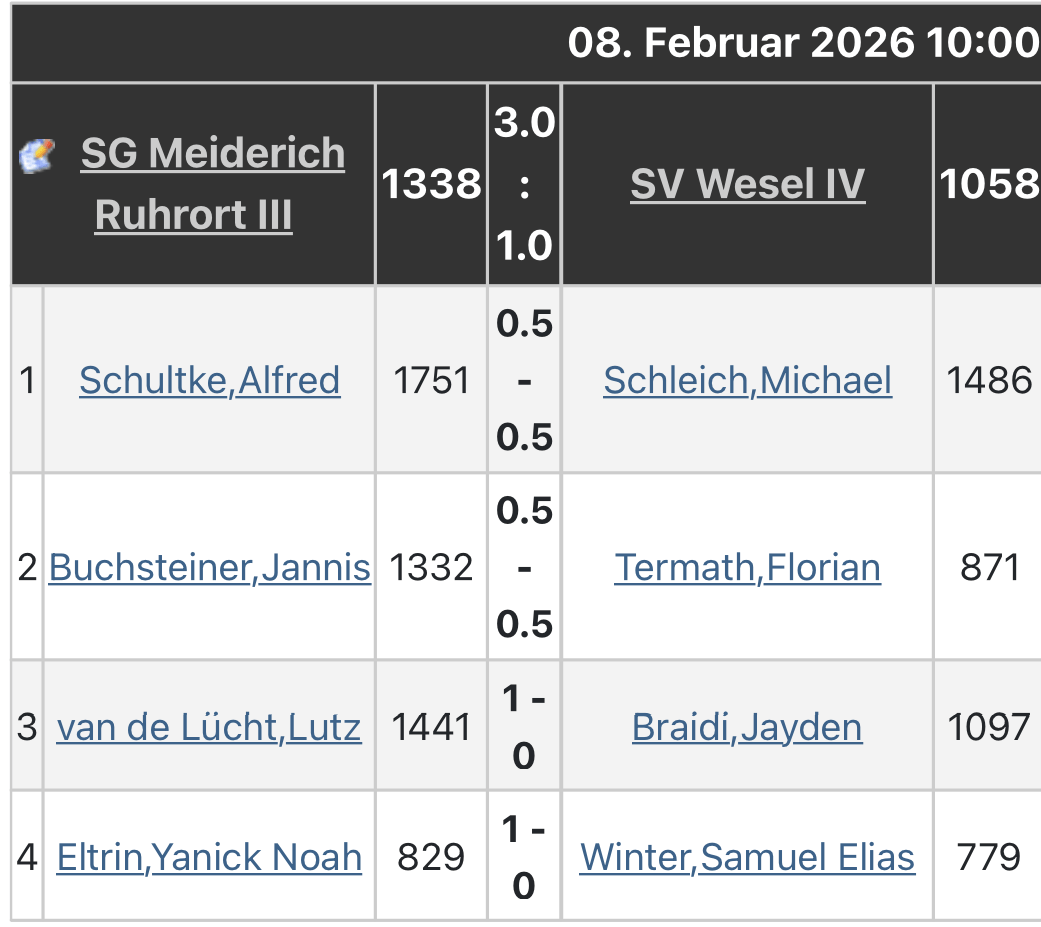Click the 3.0 : 1.0 match score cell

point(524,184)
